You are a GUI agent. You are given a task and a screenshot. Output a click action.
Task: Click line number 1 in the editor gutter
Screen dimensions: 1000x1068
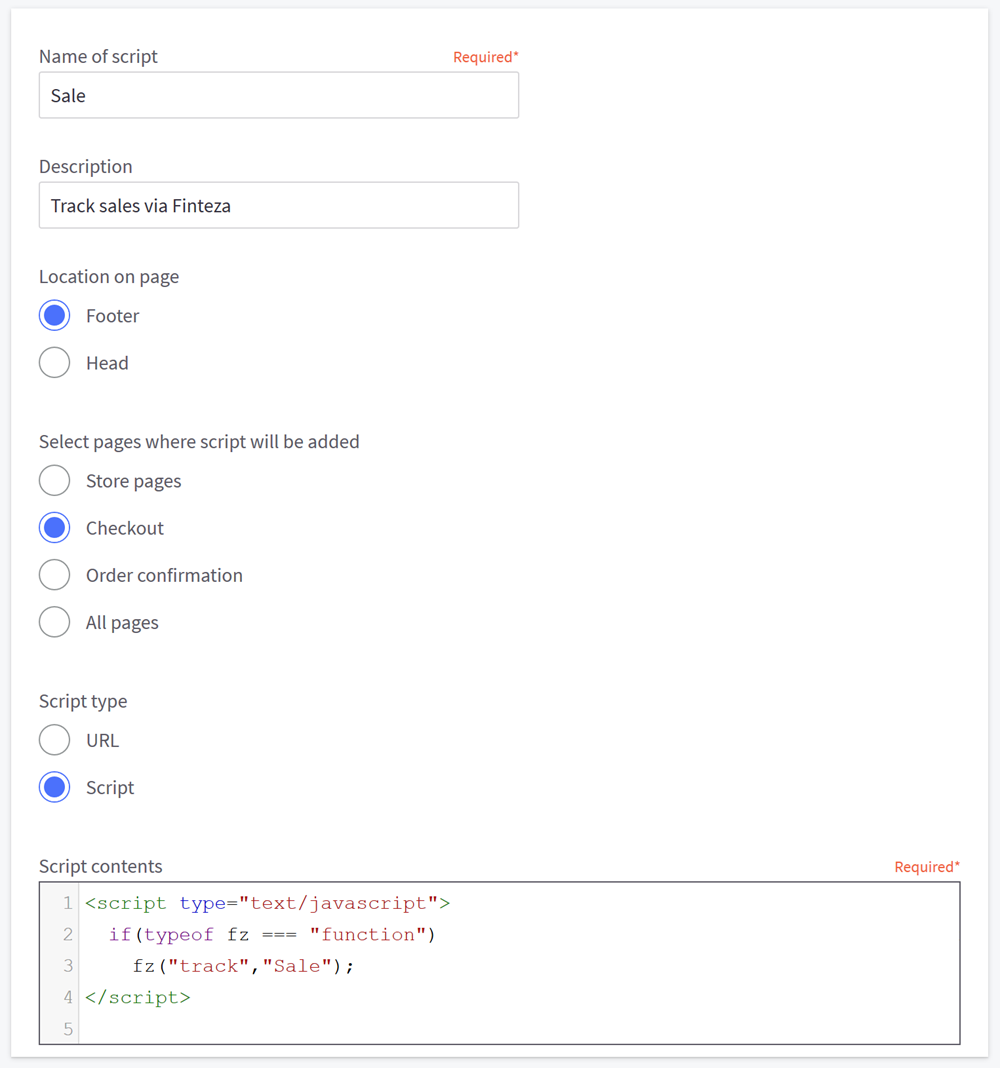pos(67,904)
